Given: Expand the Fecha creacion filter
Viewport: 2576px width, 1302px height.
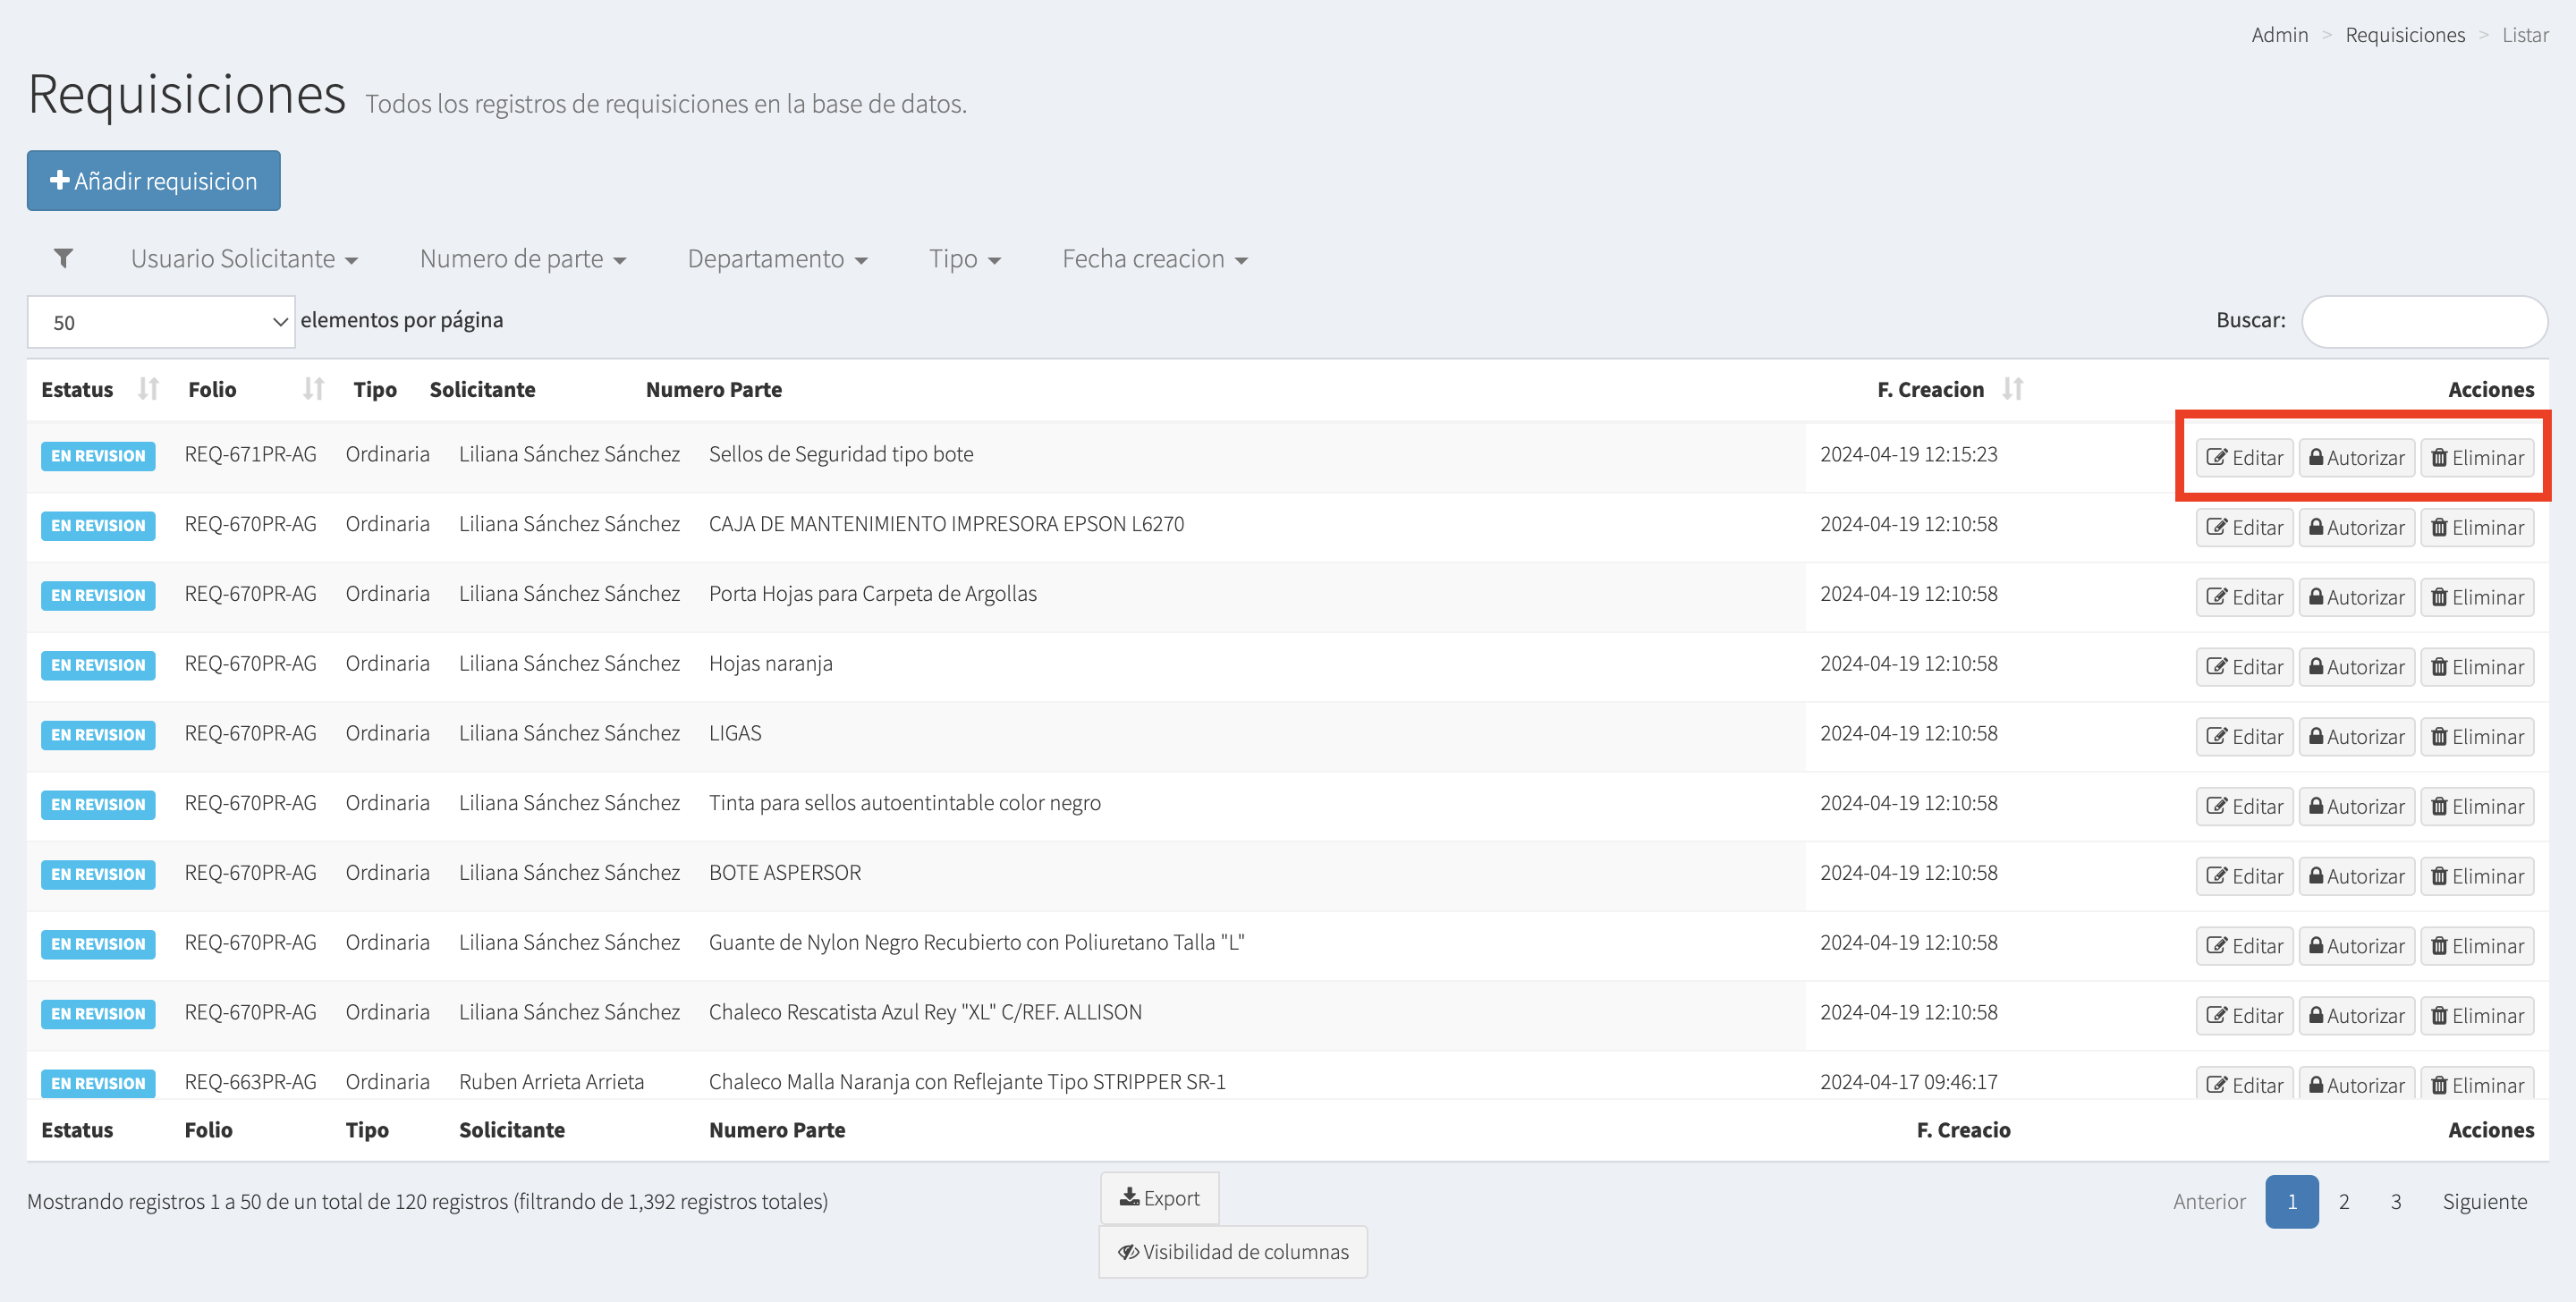Looking at the screenshot, I should tap(1154, 260).
